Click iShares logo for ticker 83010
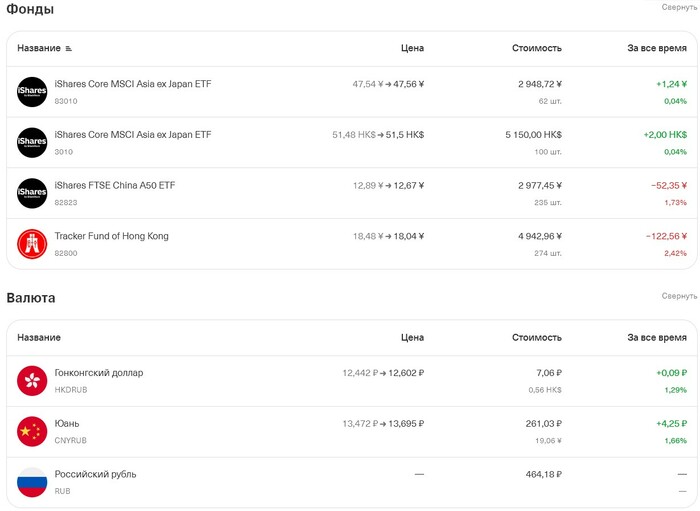 32,92
